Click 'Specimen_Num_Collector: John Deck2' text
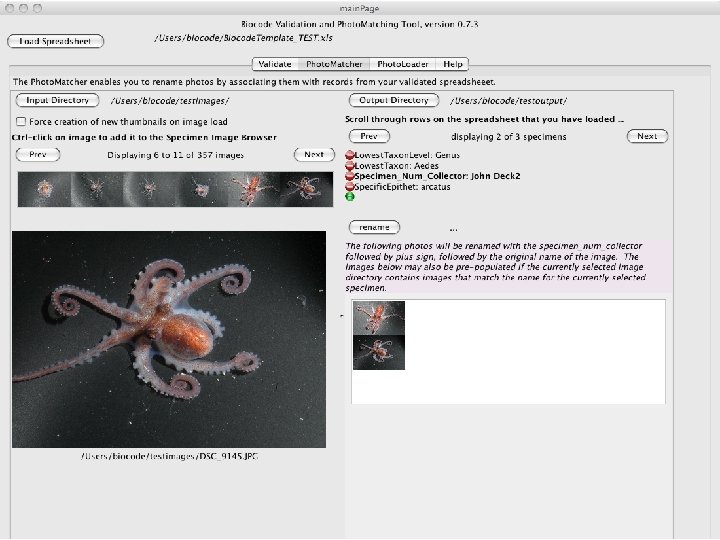The image size is (720, 540). pos(437,176)
